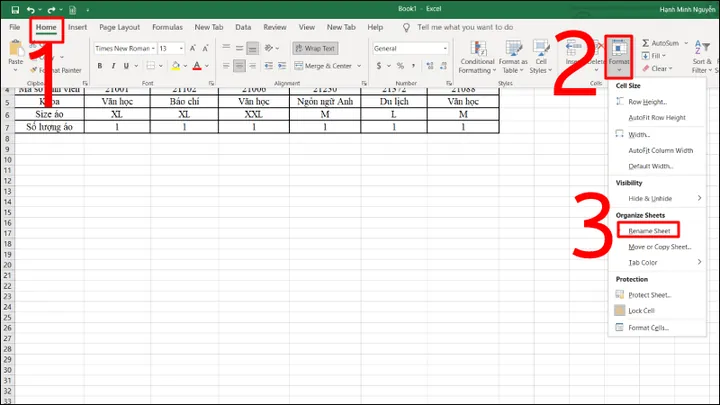Expand Hide & Unhide submenu
720x405 pixels.
[x=658, y=198]
